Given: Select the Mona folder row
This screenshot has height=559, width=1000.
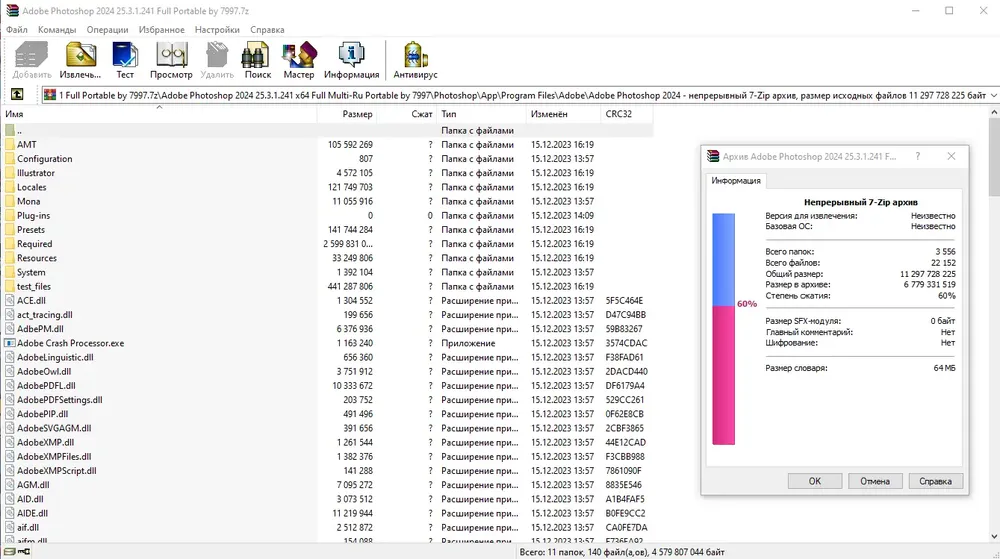Looking at the screenshot, I should point(328,201).
